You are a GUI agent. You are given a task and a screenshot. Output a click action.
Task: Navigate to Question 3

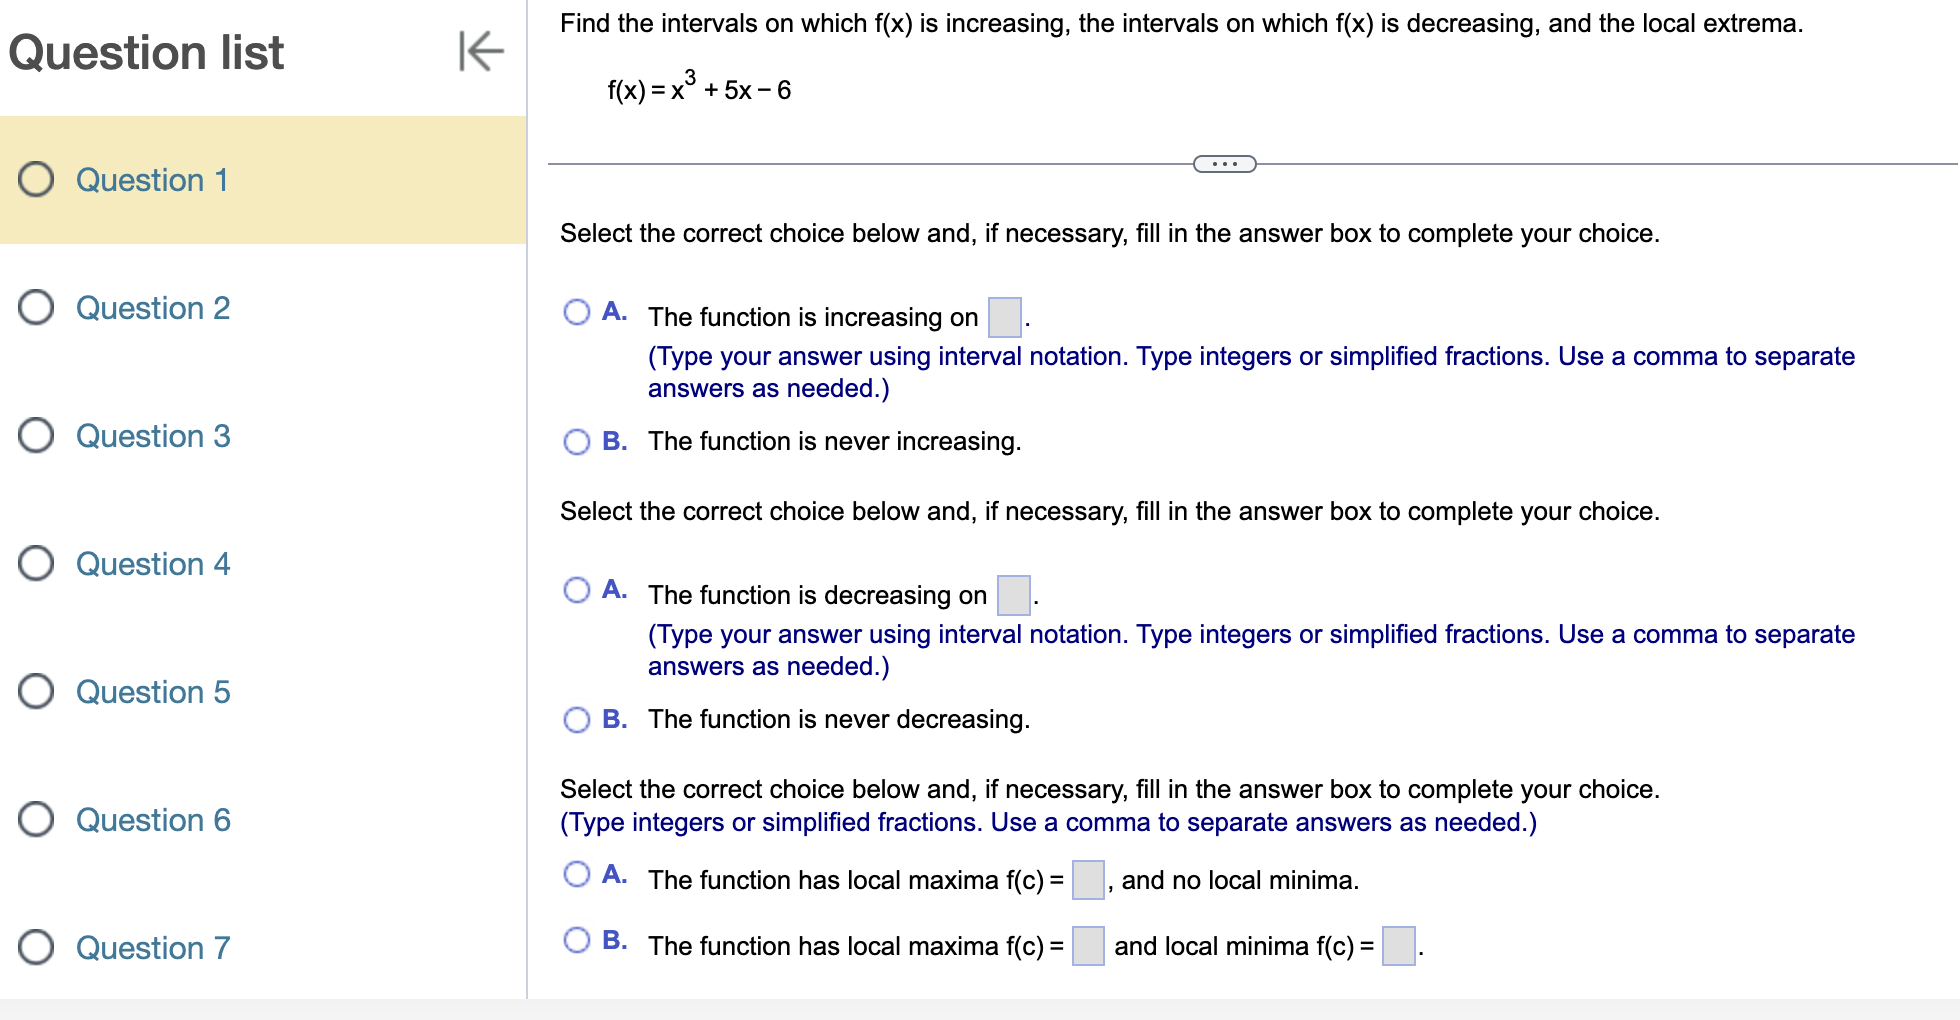coord(153,436)
